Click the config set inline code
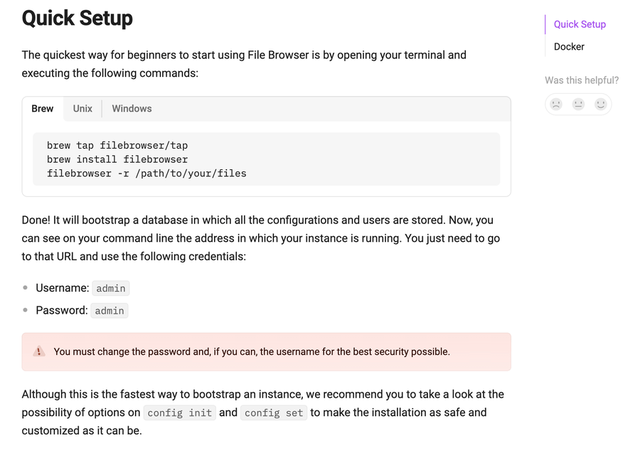The image size is (640, 468). click(273, 413)
